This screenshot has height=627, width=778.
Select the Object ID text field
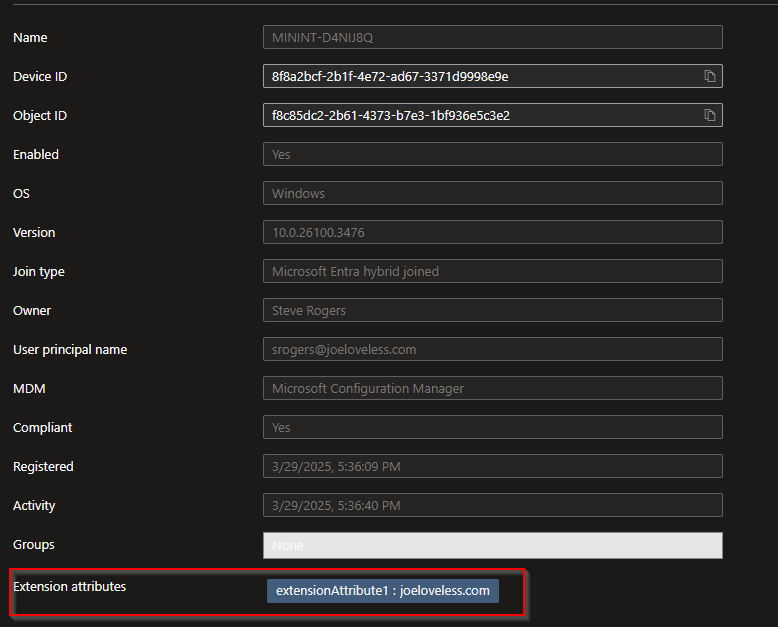click(480, 115)
